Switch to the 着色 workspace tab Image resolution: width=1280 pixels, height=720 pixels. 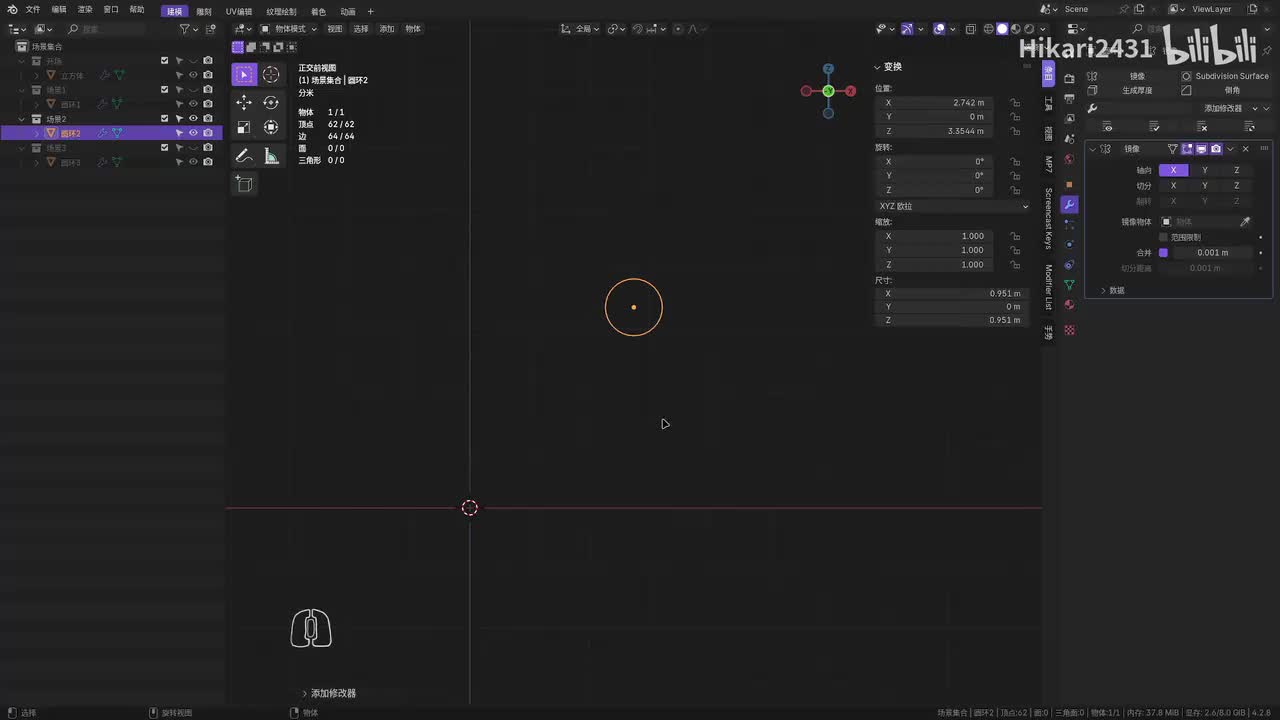318,11
